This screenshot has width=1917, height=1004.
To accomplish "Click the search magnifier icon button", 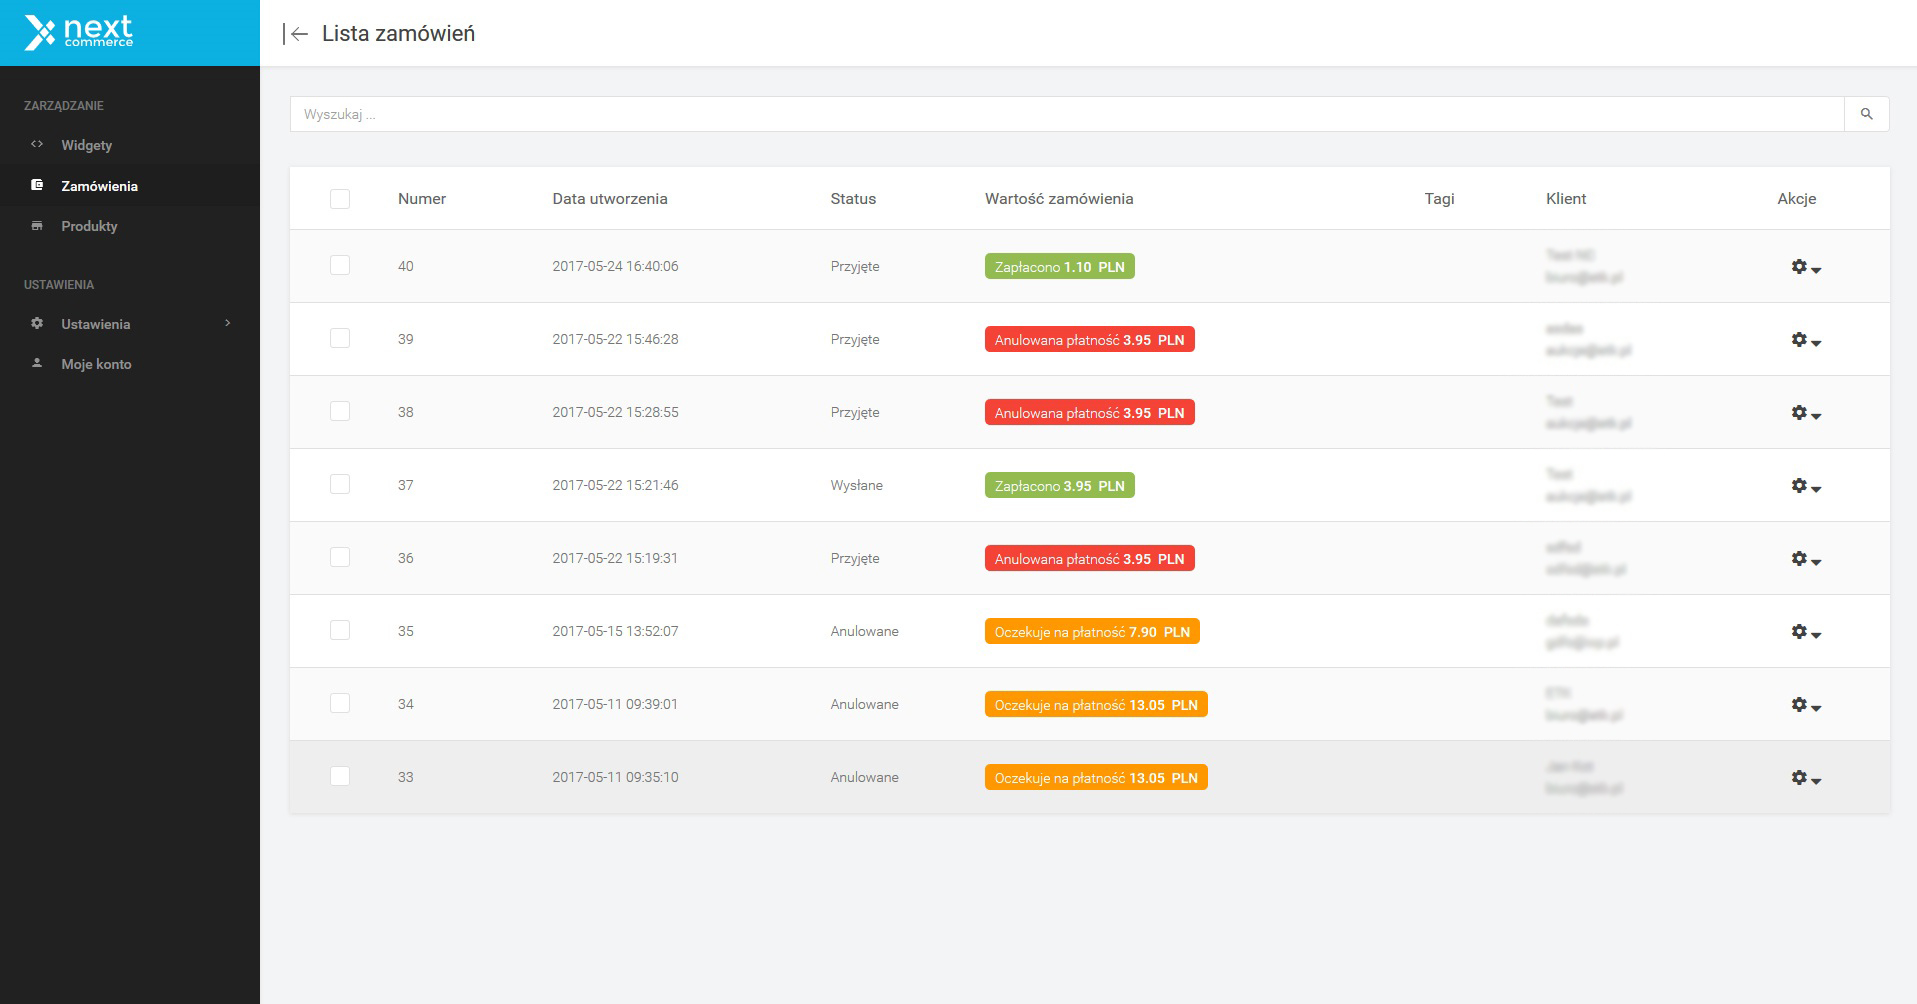I will [x=1866, y=114].
